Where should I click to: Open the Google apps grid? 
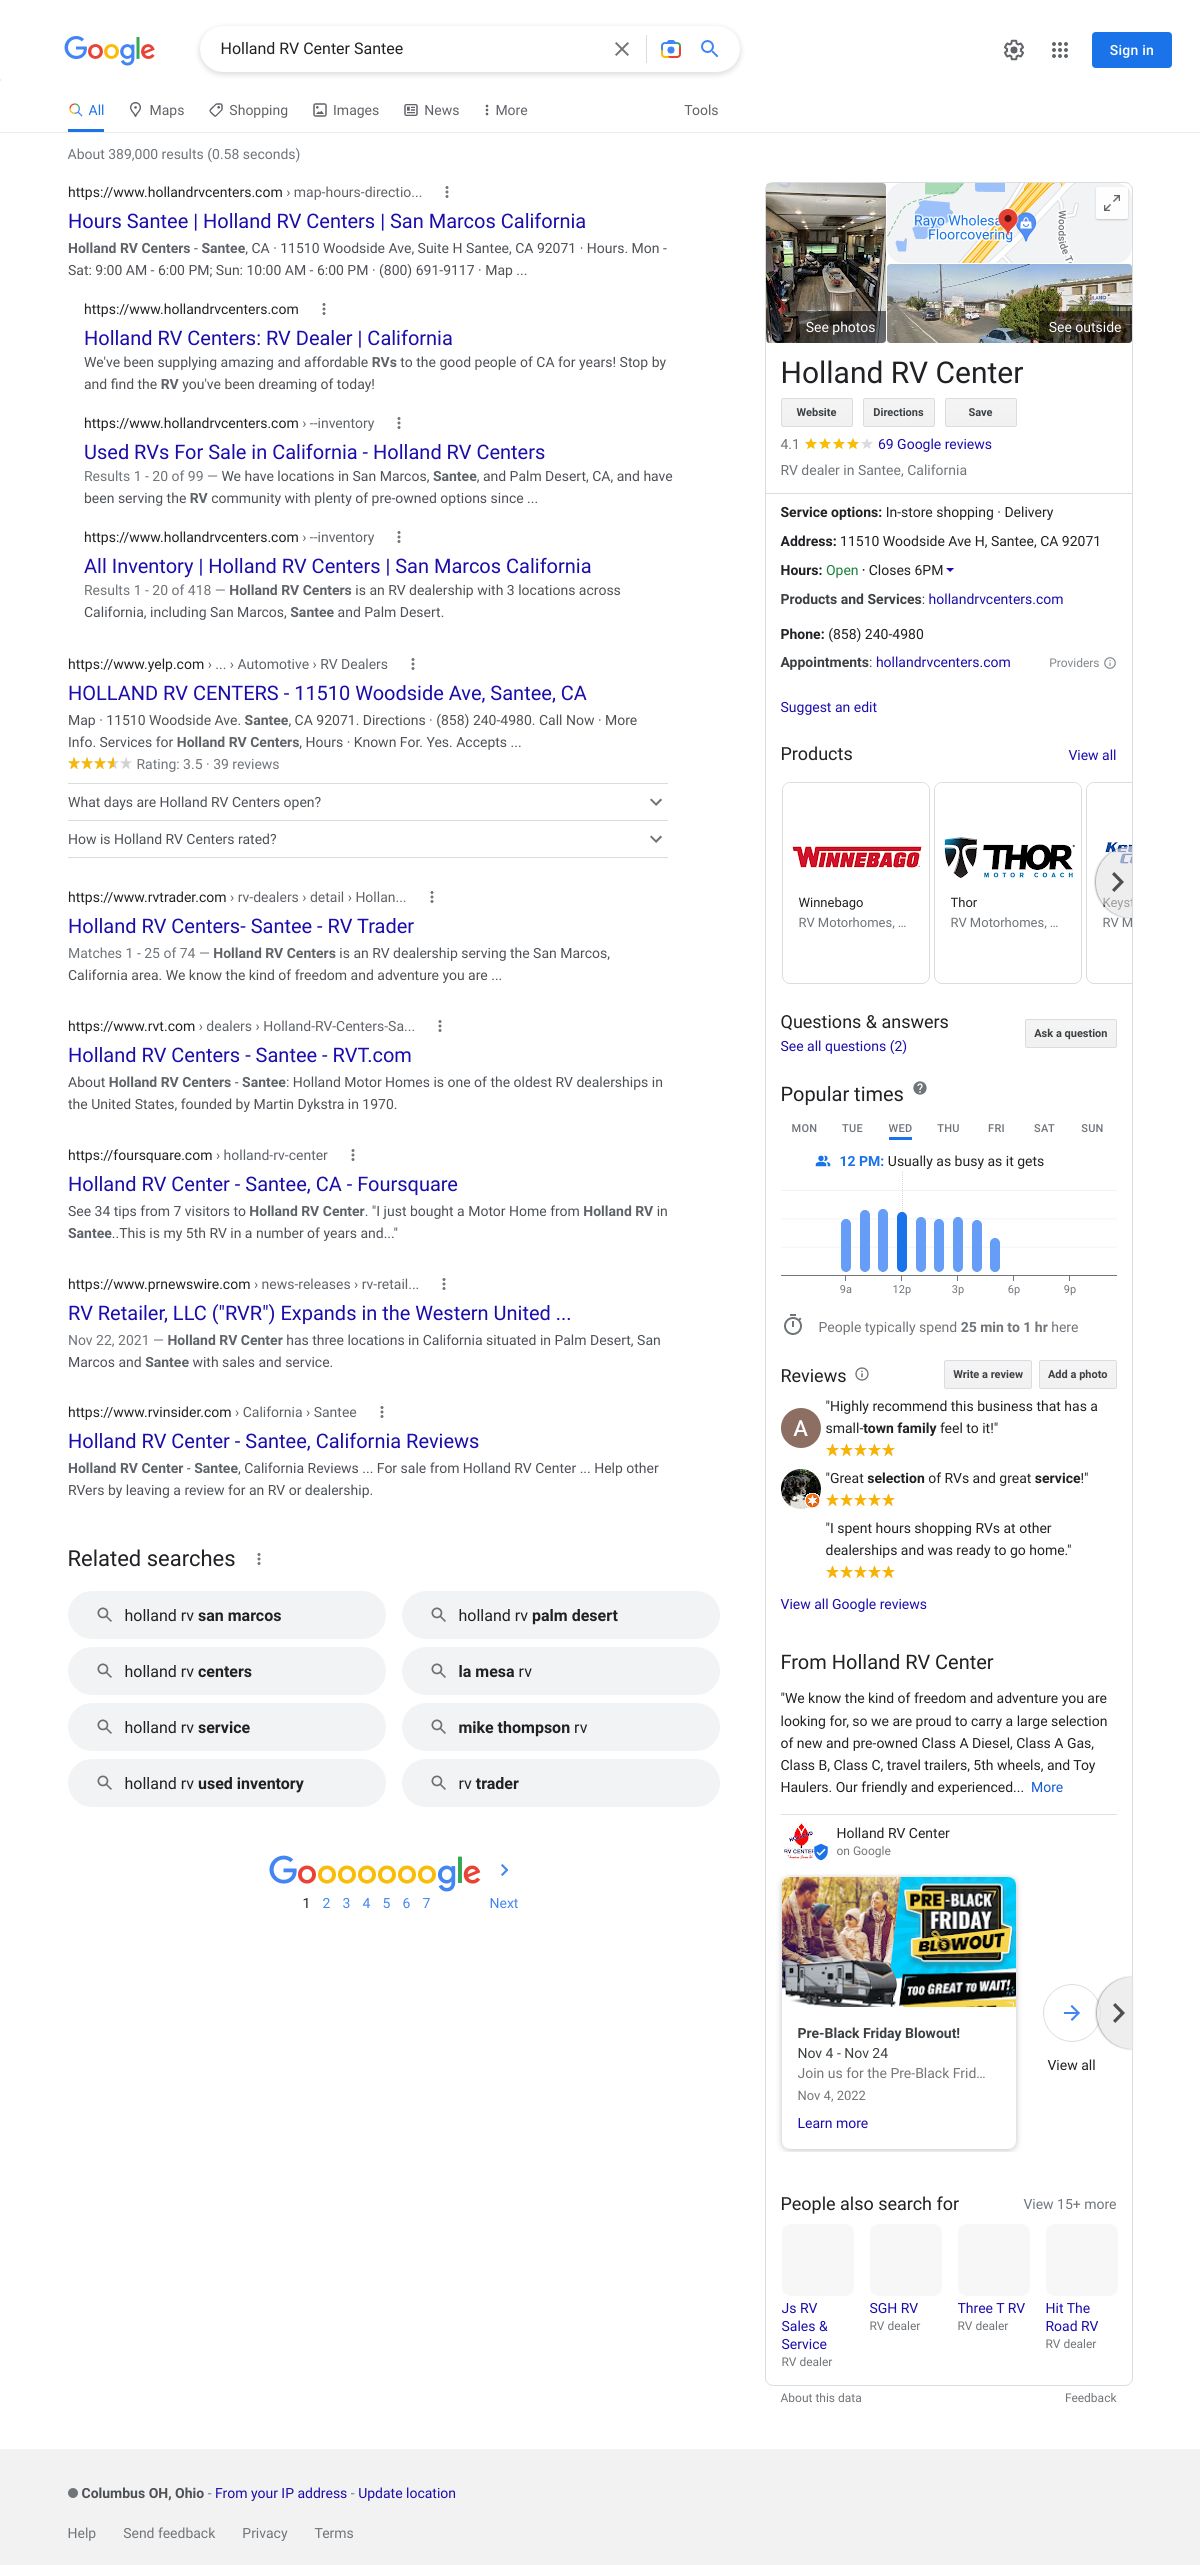[1060, 50]
